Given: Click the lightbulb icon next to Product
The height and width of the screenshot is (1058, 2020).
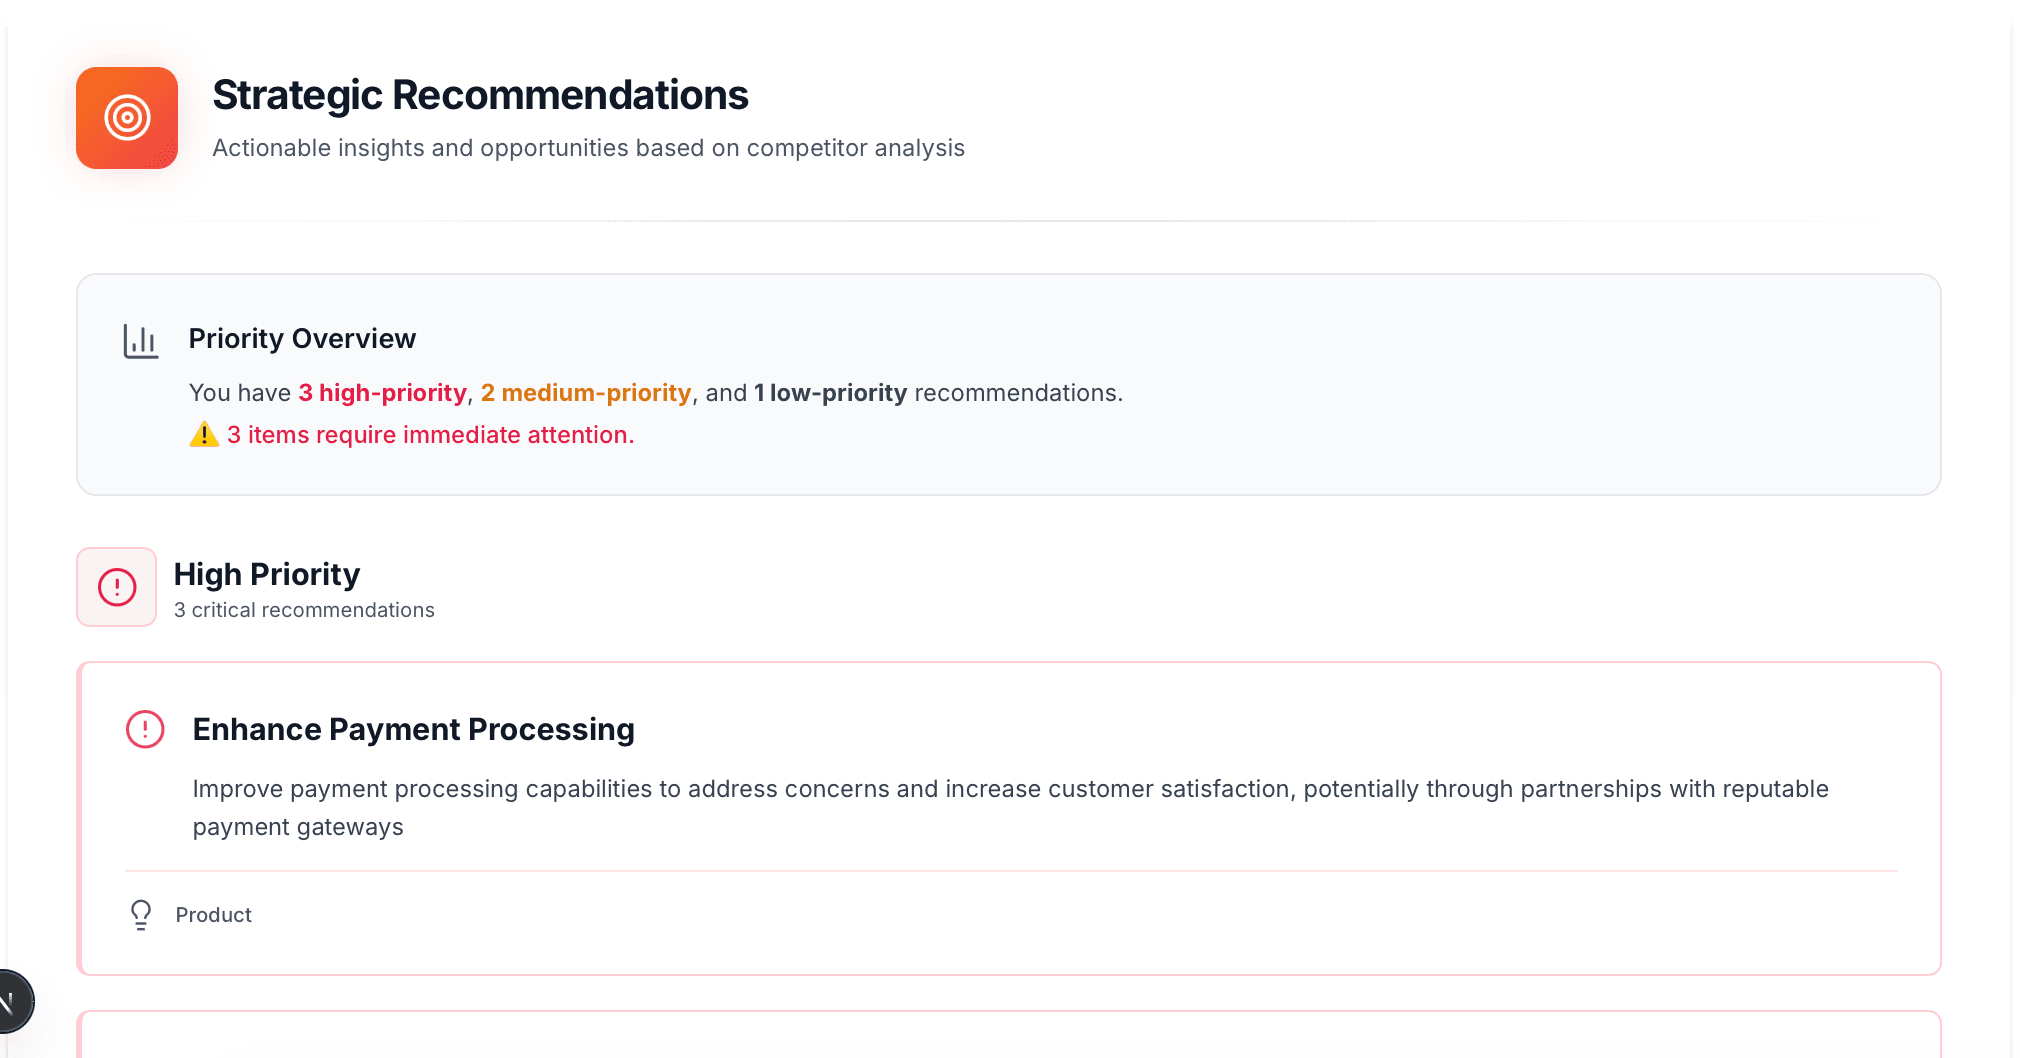Looking at the screenshot, I should pyautogui.click(x=141, y=915).
